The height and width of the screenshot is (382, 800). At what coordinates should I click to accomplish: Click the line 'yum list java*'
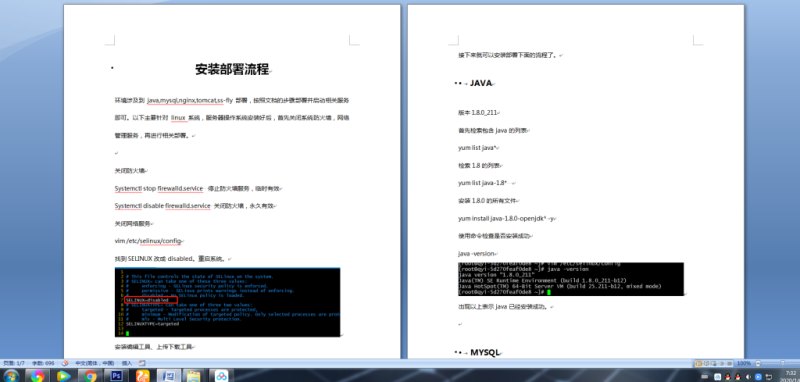[x=477, y=148]
